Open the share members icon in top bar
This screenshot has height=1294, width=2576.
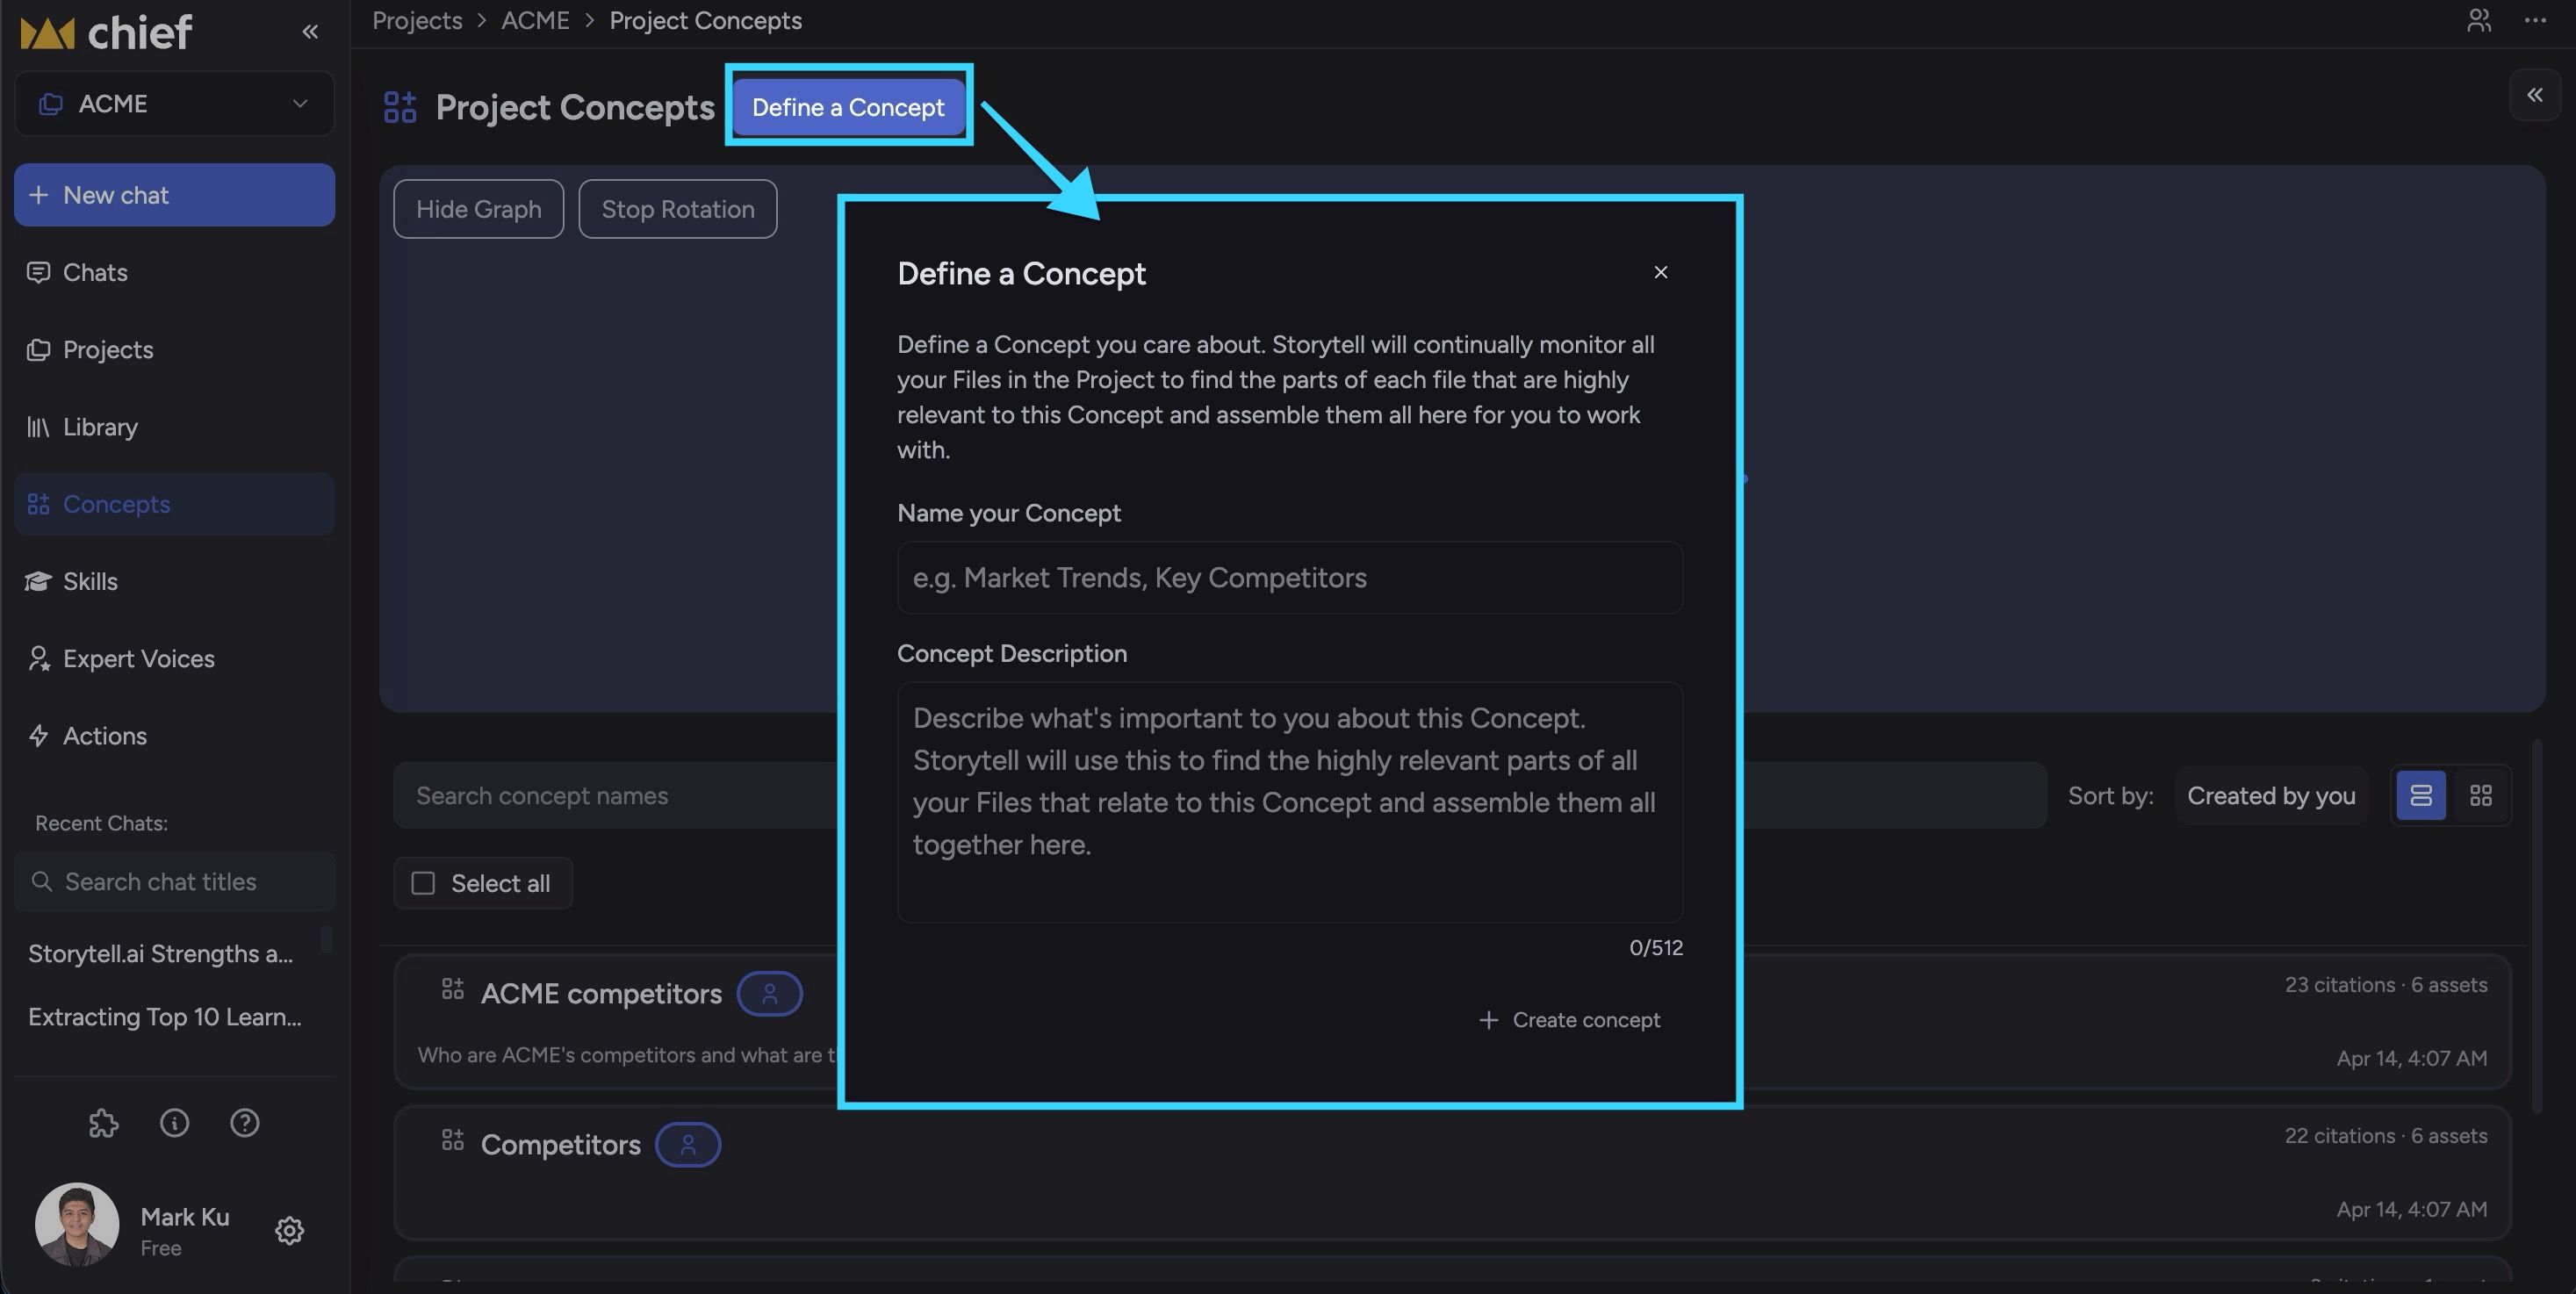tap(2478, 20)
